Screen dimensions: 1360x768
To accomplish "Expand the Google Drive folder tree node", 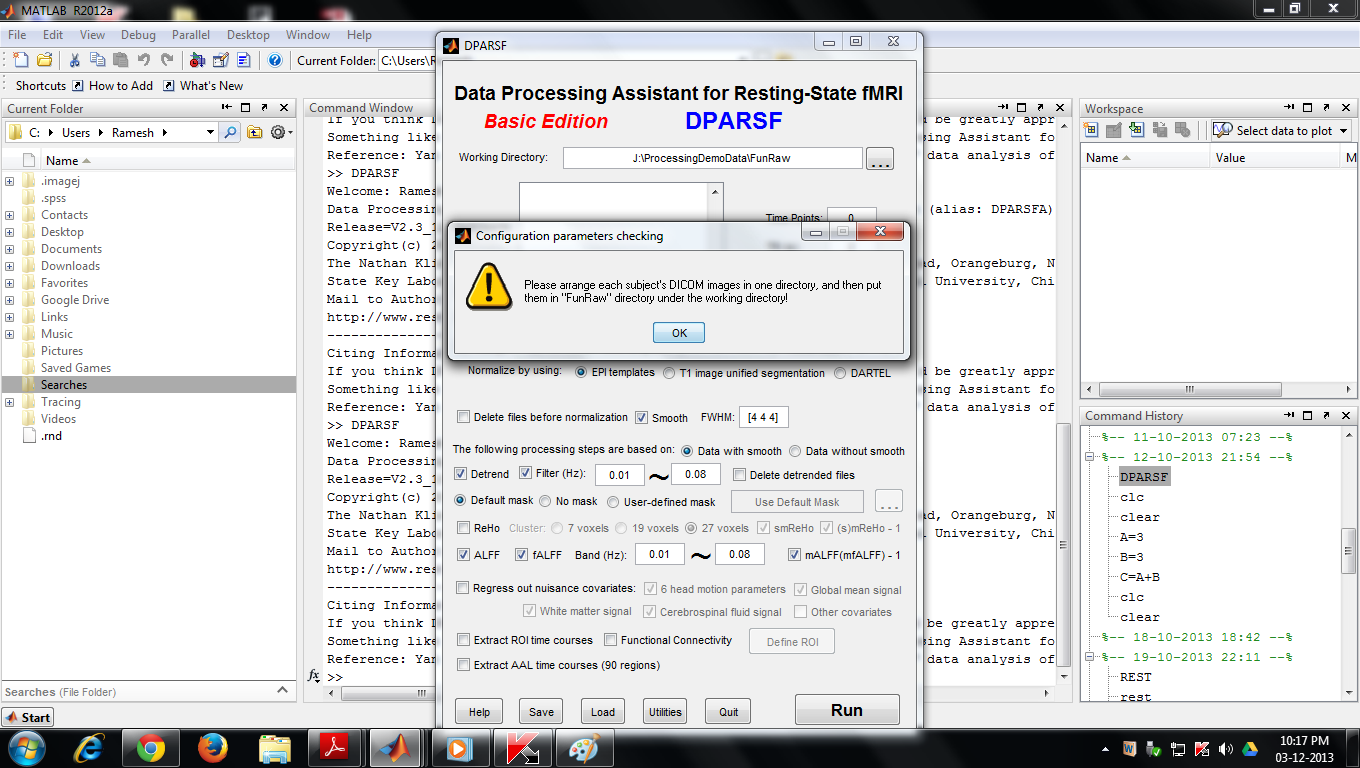I will 9,300.
